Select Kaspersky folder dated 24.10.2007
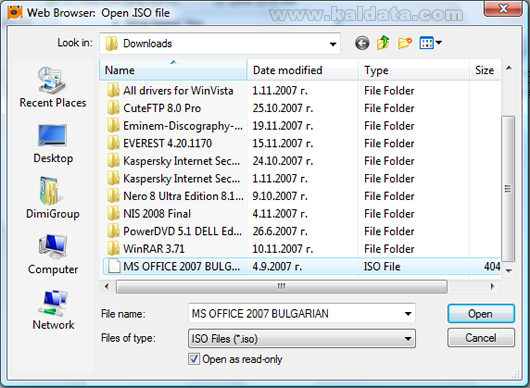This screenshot has width=530, height=388. pos(182,161)
